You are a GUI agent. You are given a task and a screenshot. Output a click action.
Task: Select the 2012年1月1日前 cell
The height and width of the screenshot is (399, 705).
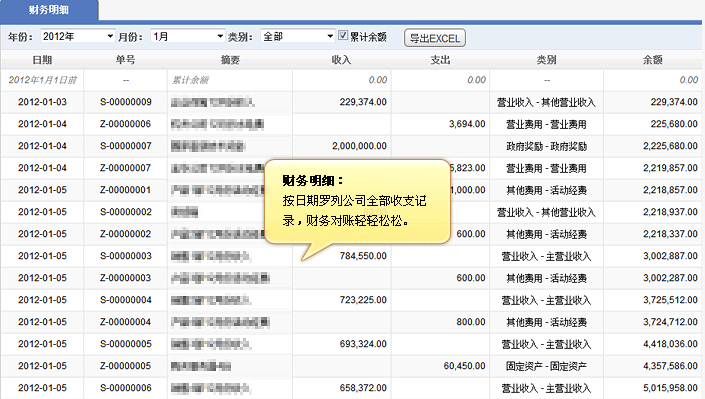42,80
